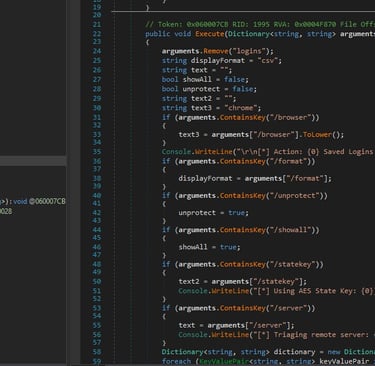Click ContainsKey on the "/statekey" line
The width and height of the screenshot is (375, 366).
243,264
